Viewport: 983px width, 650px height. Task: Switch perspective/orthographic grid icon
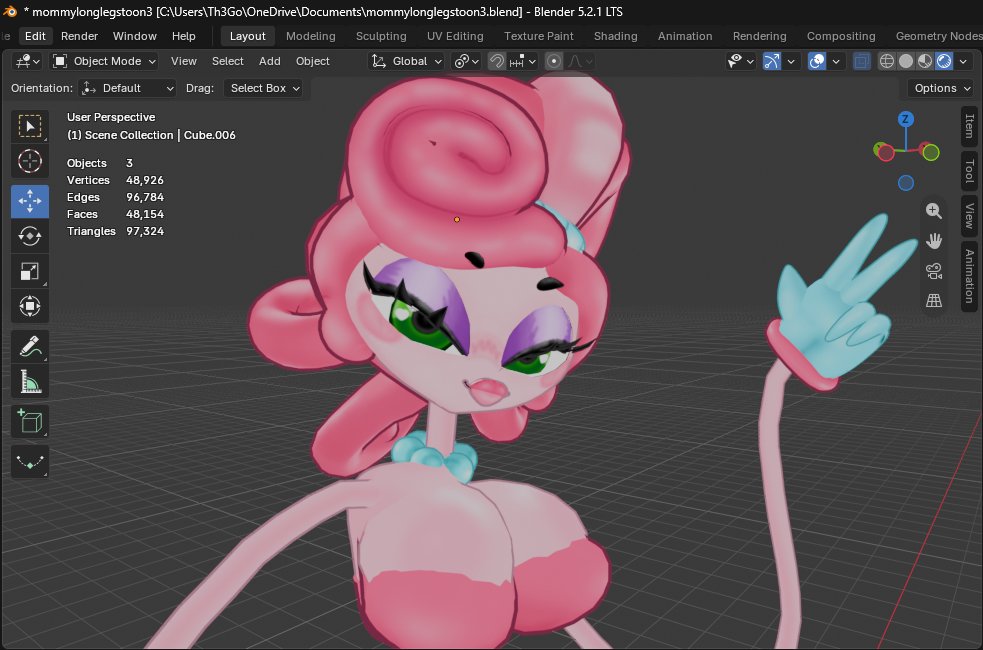[933, 301]
